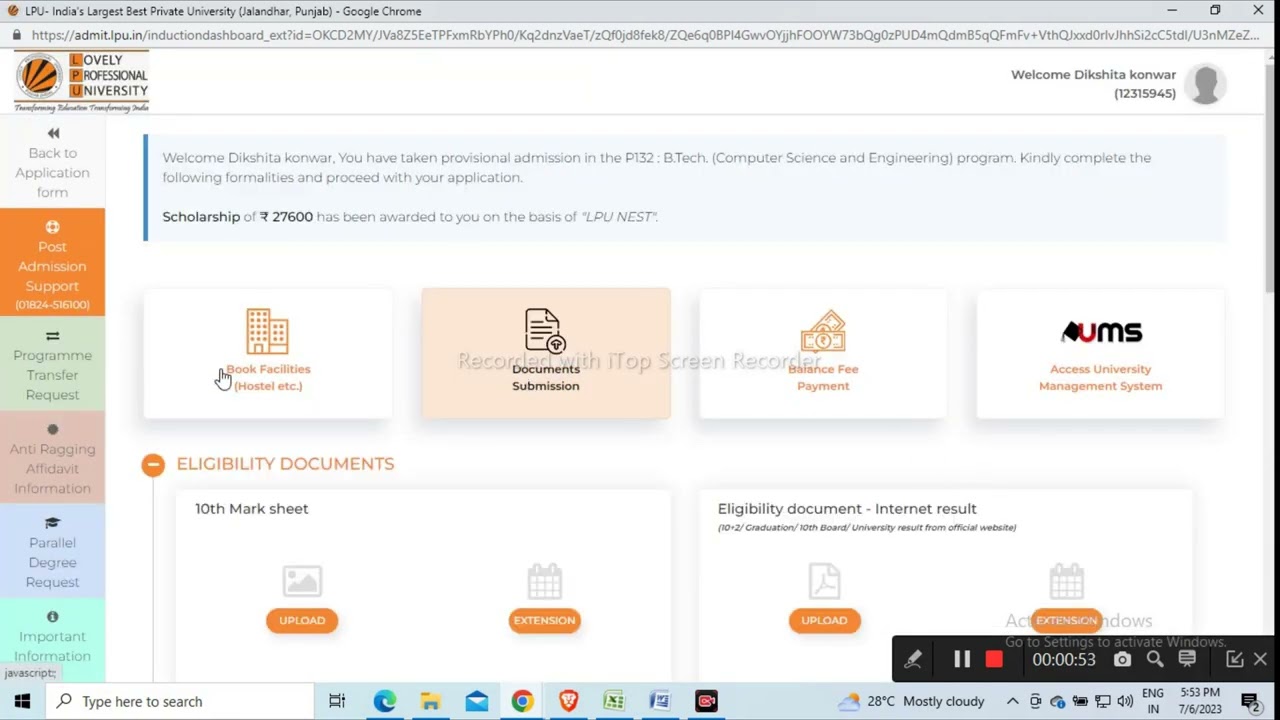Take a screenshot with the recorder camera icon
1280x720 pixels.
click(x=1123, y=659)
